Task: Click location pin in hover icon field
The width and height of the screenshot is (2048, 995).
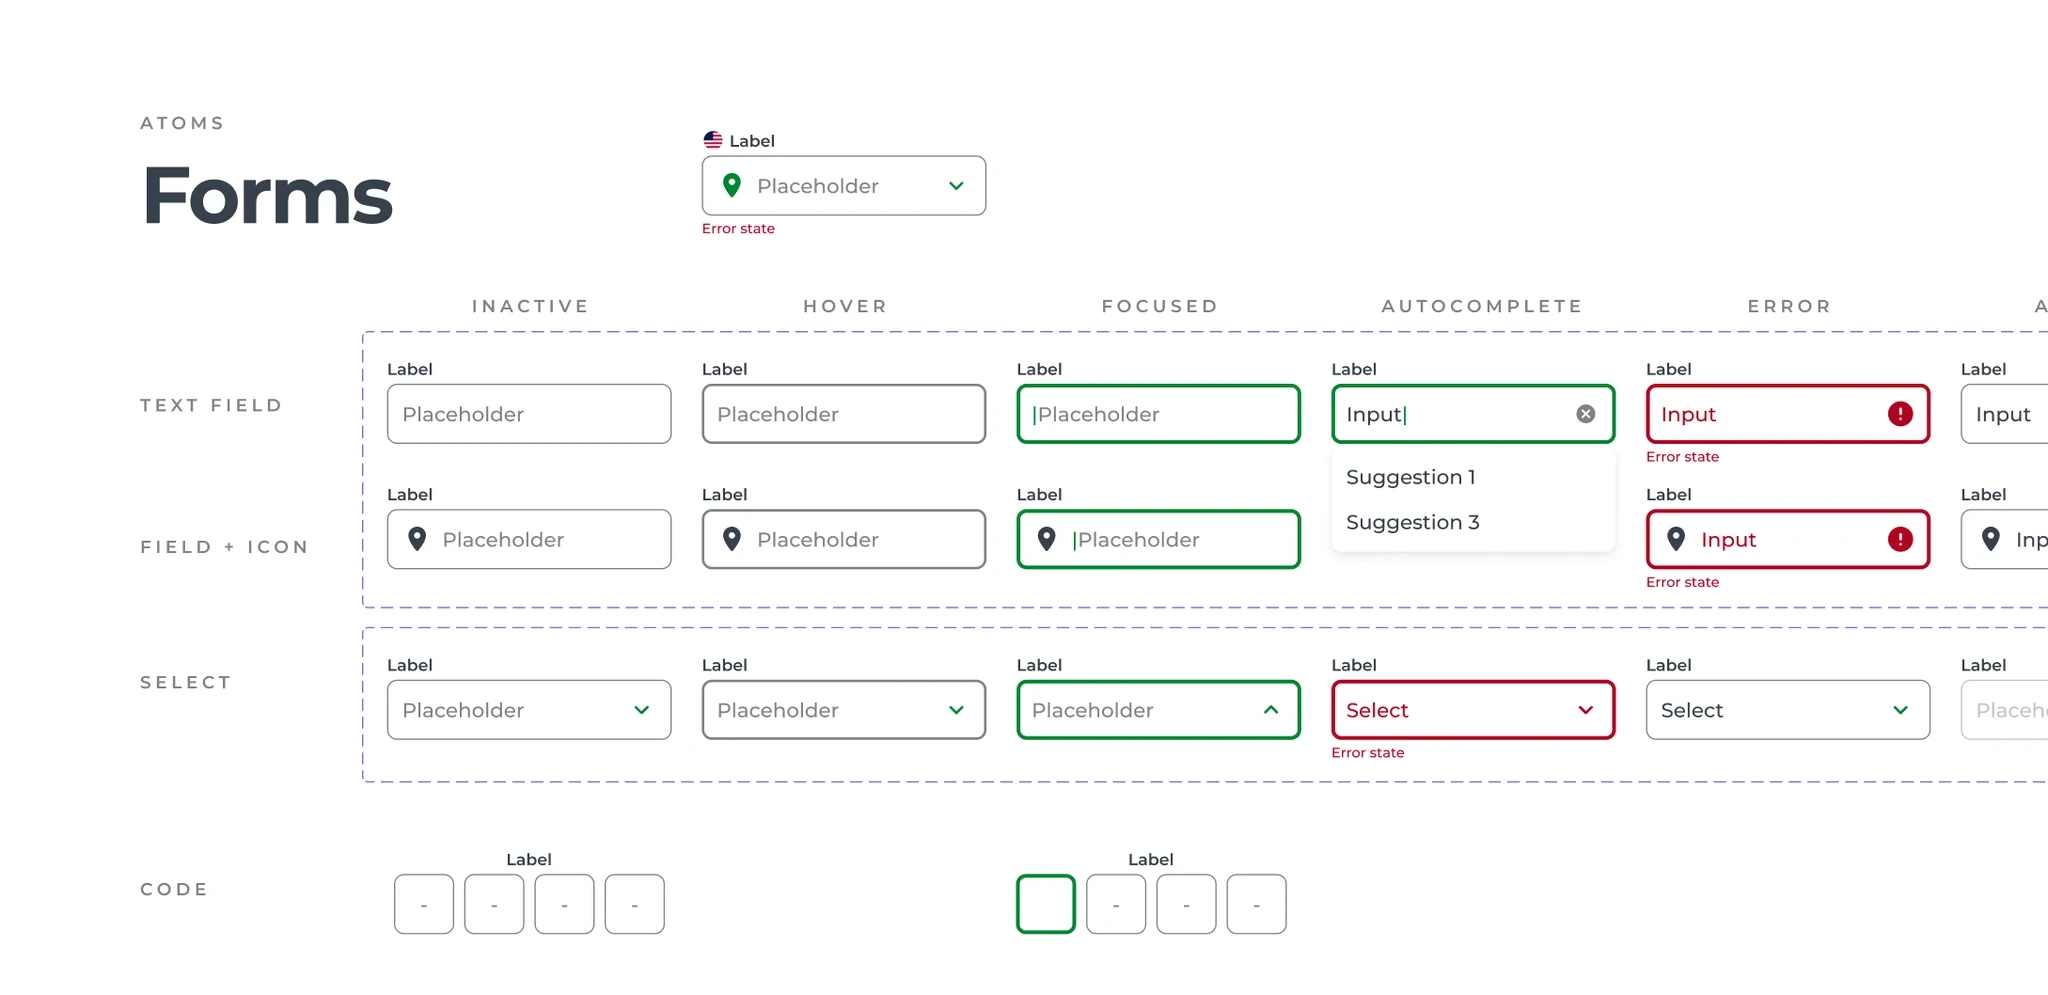Action: click(732, 539)
